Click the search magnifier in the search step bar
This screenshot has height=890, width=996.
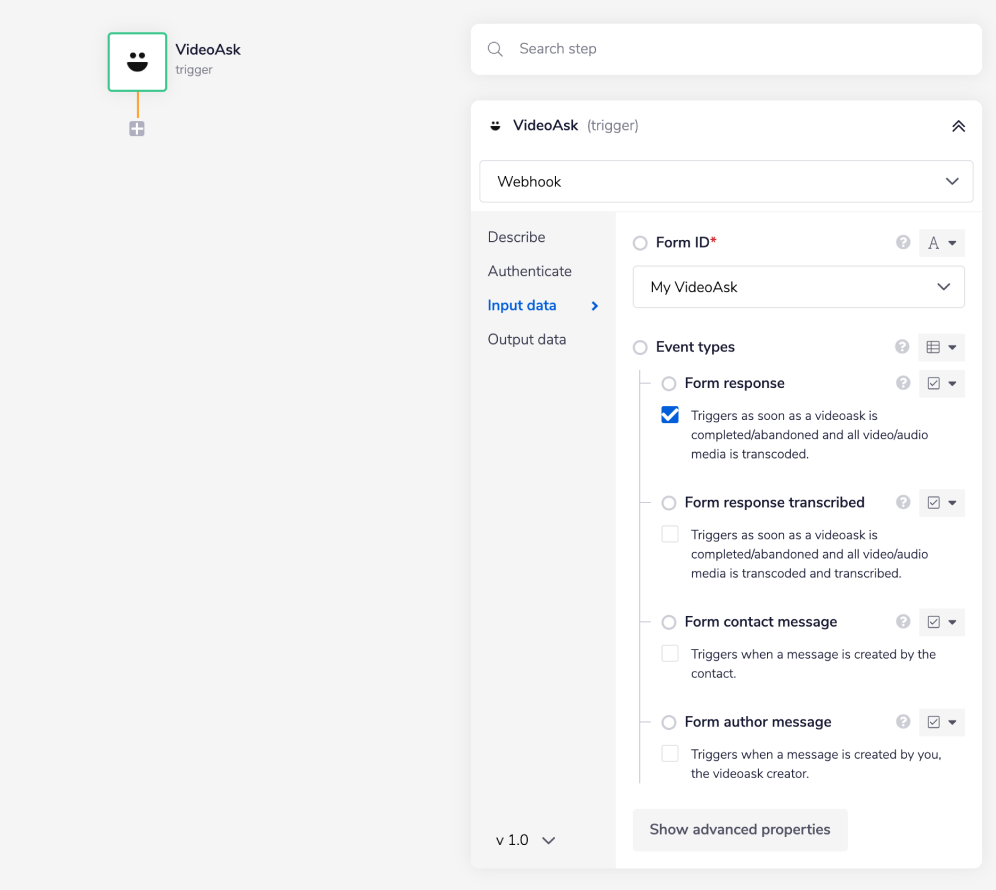tap(495, 48)
